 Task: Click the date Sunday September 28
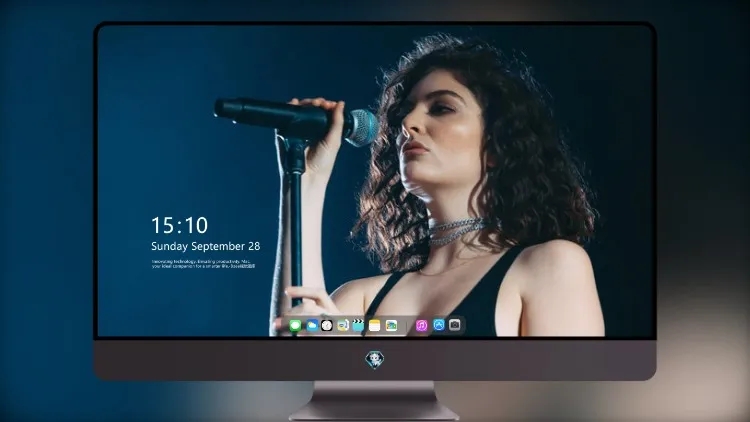click(x=206, y=246)
